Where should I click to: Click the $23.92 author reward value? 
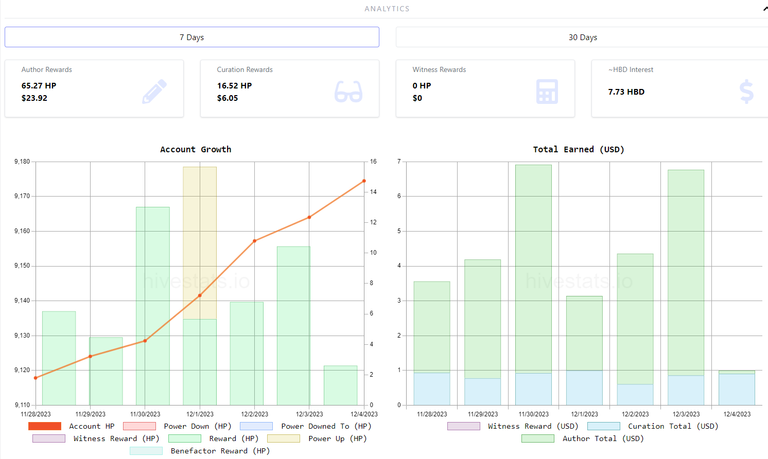point(34,98)
